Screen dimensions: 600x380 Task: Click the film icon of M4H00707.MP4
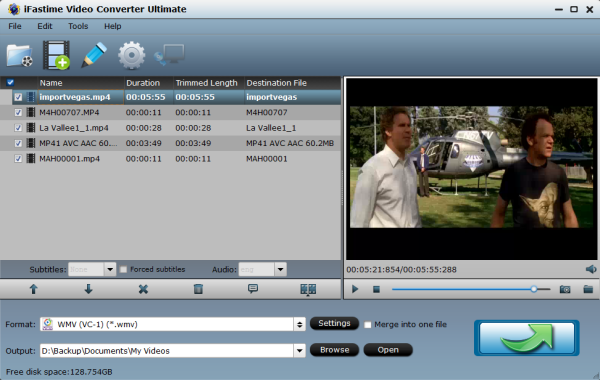click(x=31, y=112)
